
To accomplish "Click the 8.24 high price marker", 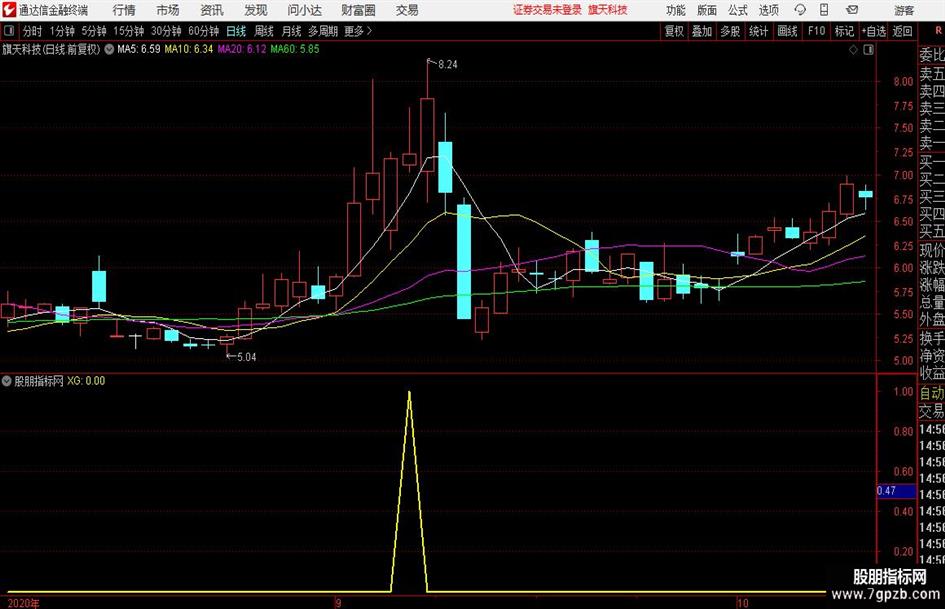I will pos(447,65).
